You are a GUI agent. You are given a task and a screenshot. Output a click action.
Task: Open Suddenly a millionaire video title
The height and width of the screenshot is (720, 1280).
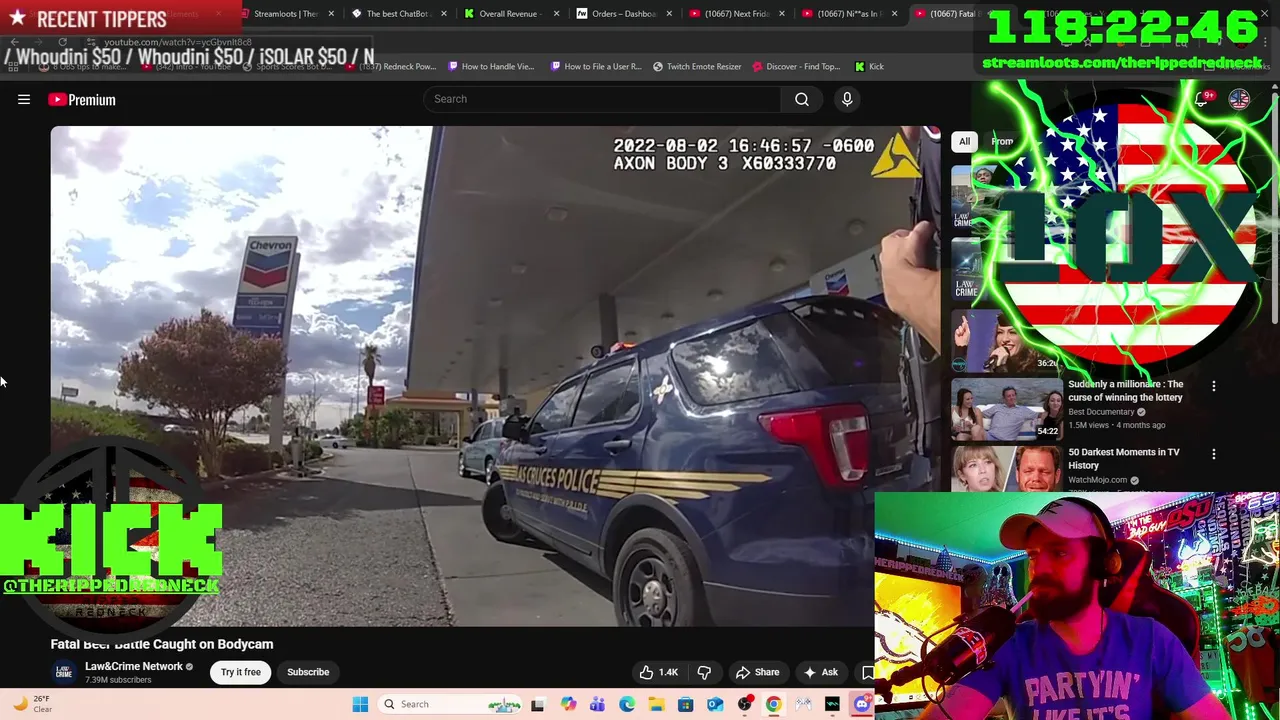1125,391
